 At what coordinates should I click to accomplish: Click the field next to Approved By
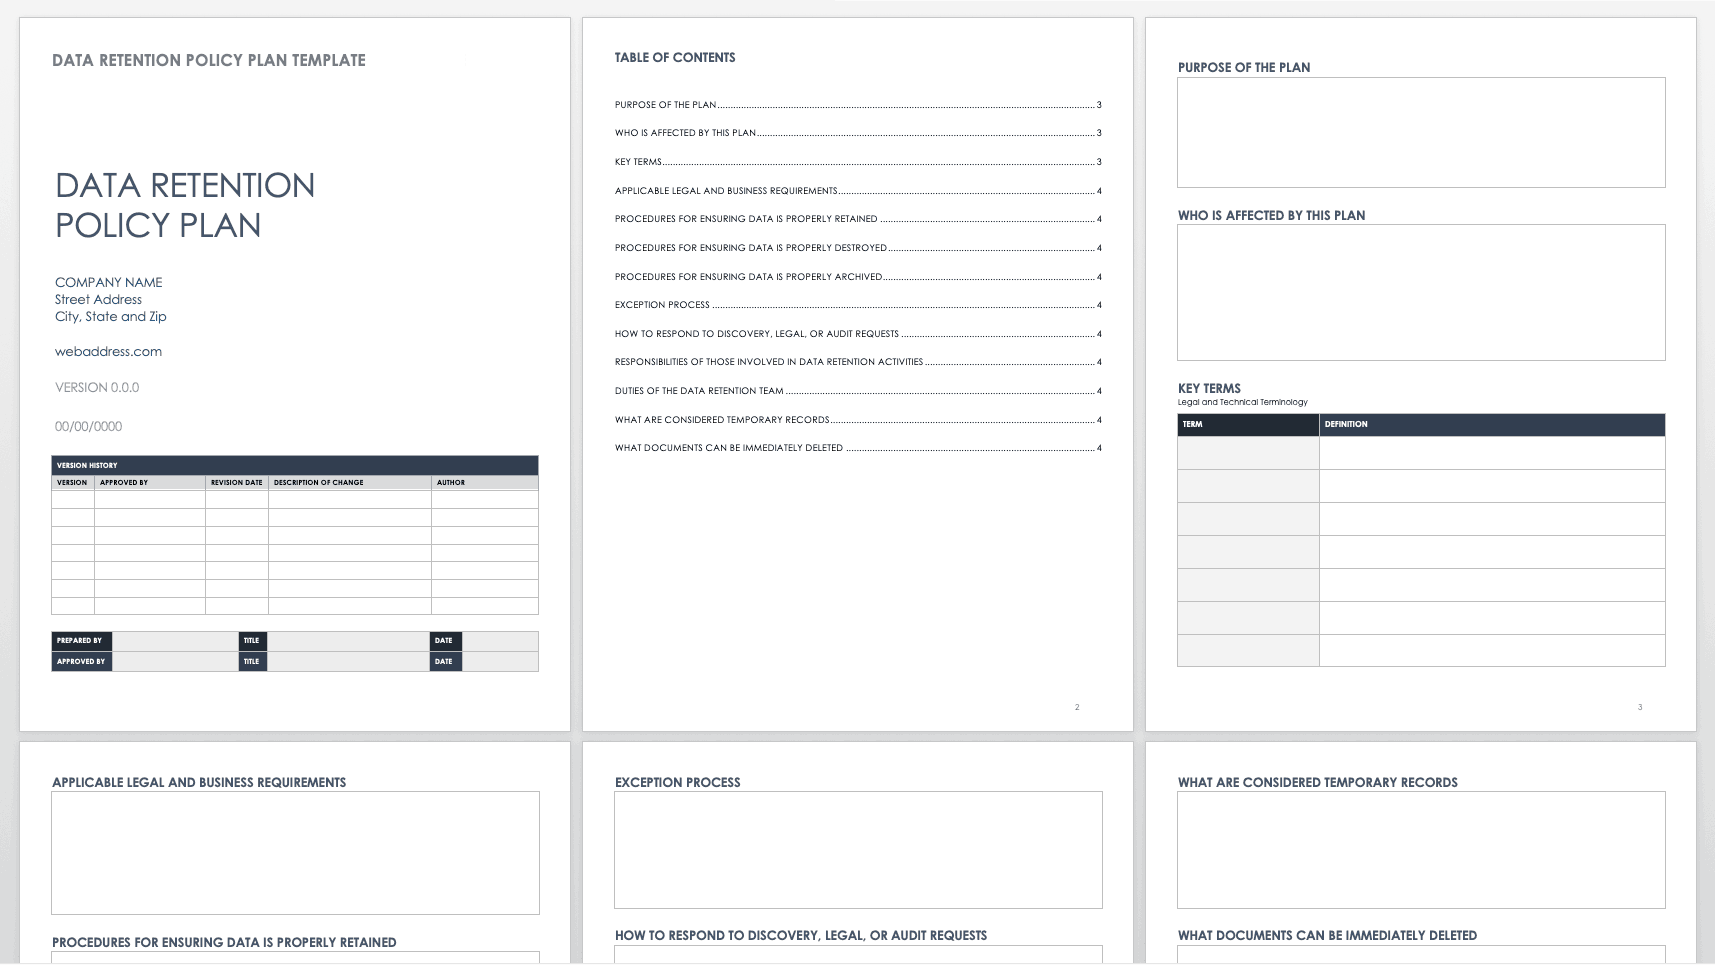point(174,662)
